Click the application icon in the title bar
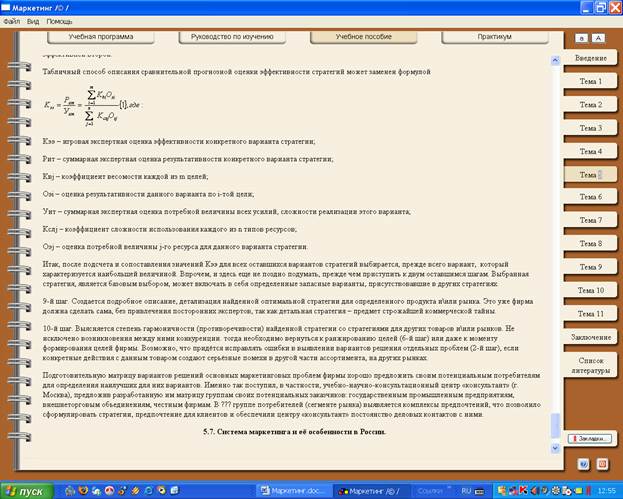The width and height of the screenshot is (623, 499). pyautogui.click(x=6, y=7)
